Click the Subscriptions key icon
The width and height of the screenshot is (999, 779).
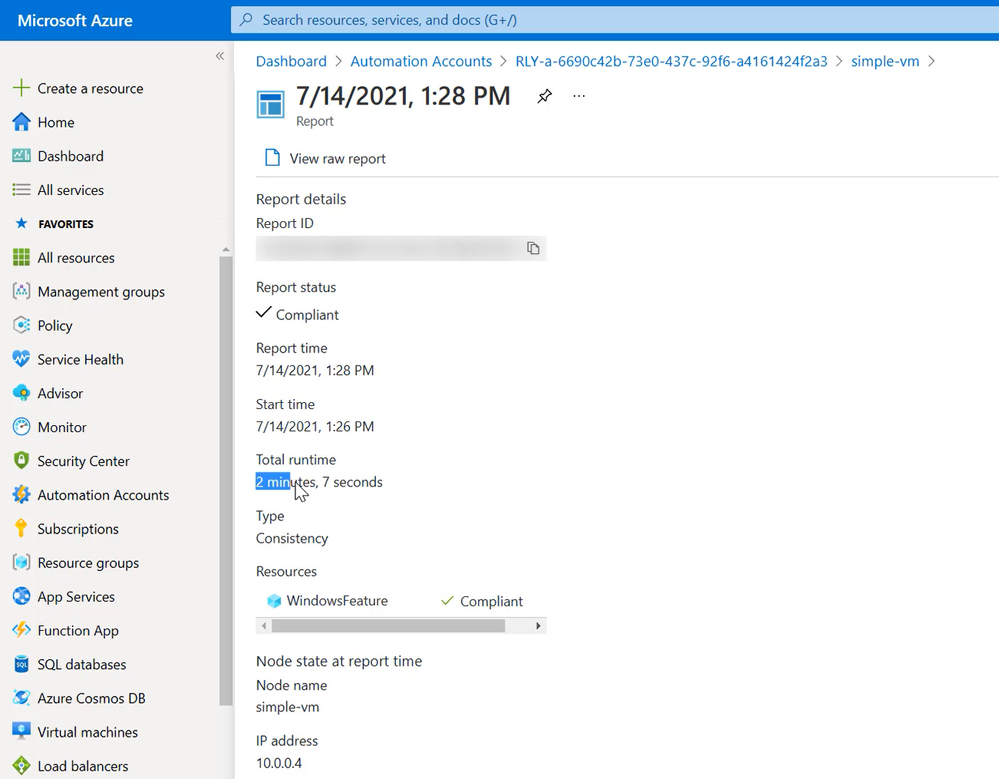click(x=21, y=528)
